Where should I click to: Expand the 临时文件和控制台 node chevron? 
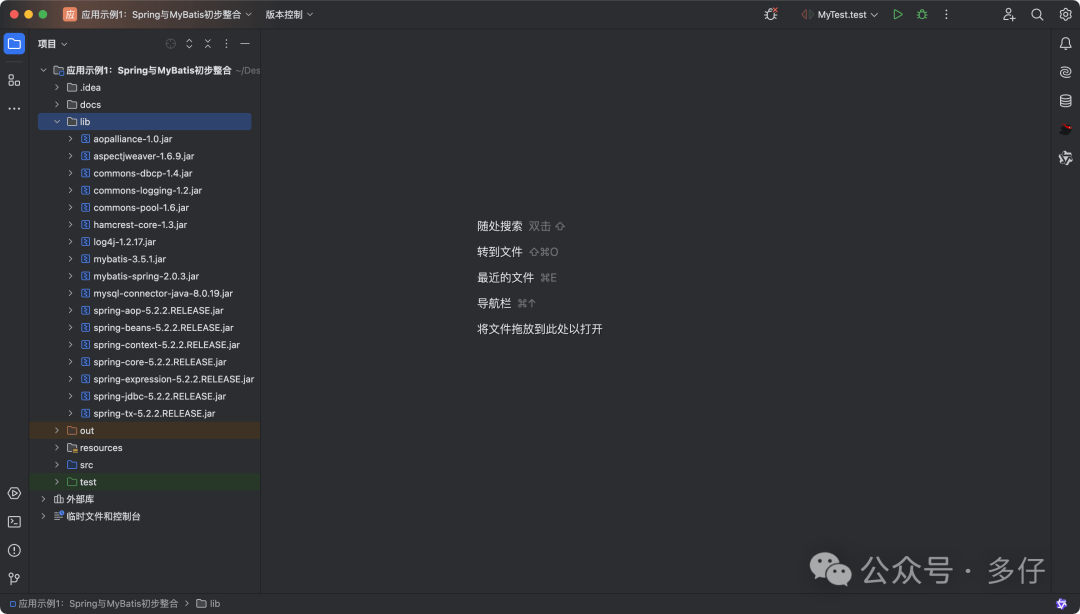(x=43, y=516)
